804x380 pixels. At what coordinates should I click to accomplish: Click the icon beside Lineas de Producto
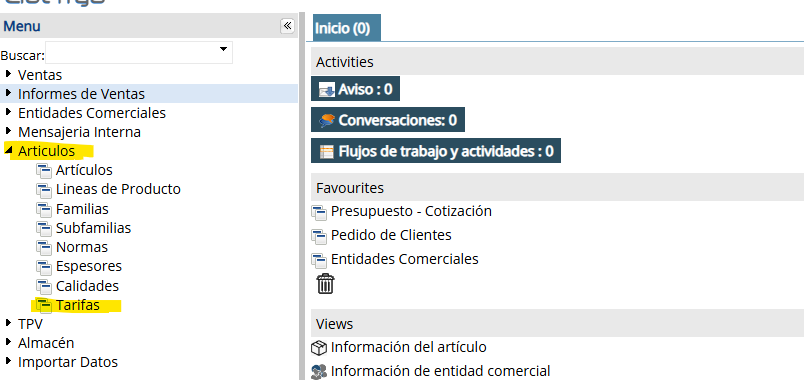click(x=44, y=190)
